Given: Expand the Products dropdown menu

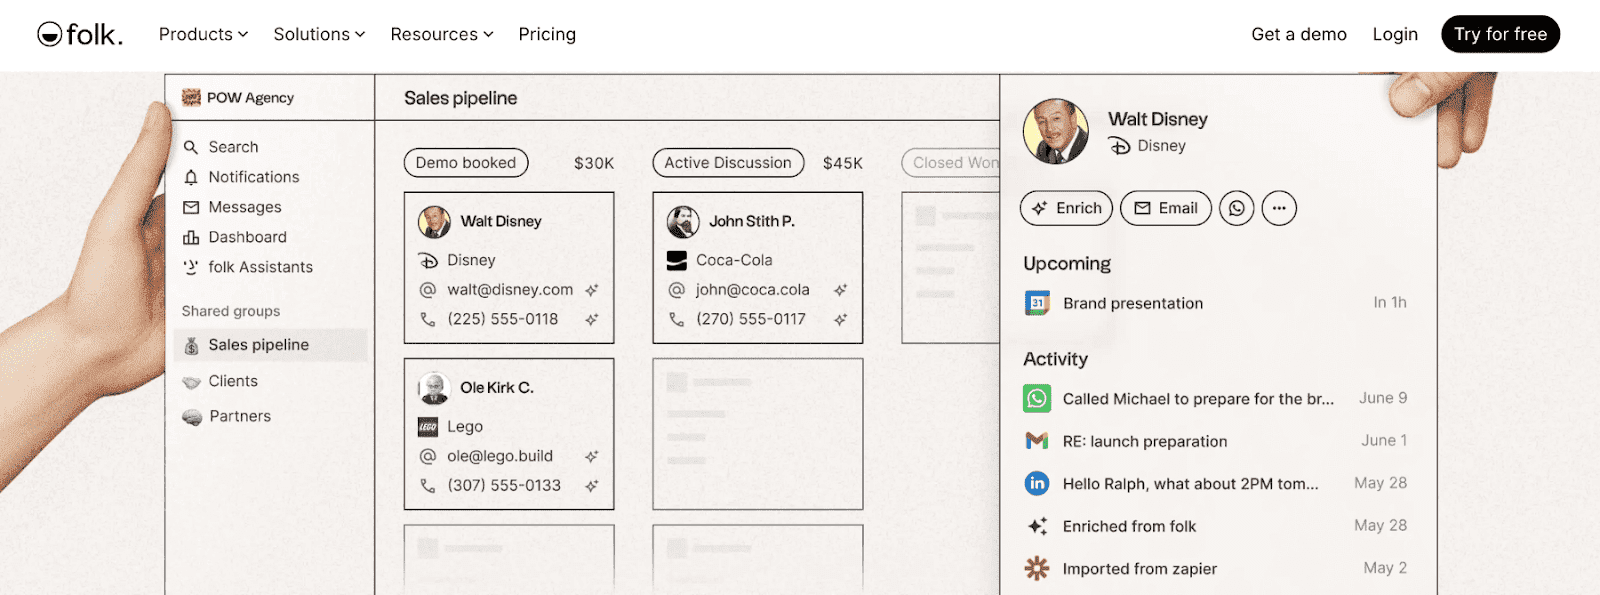Looking at the screenshot, I should (203, 34).
